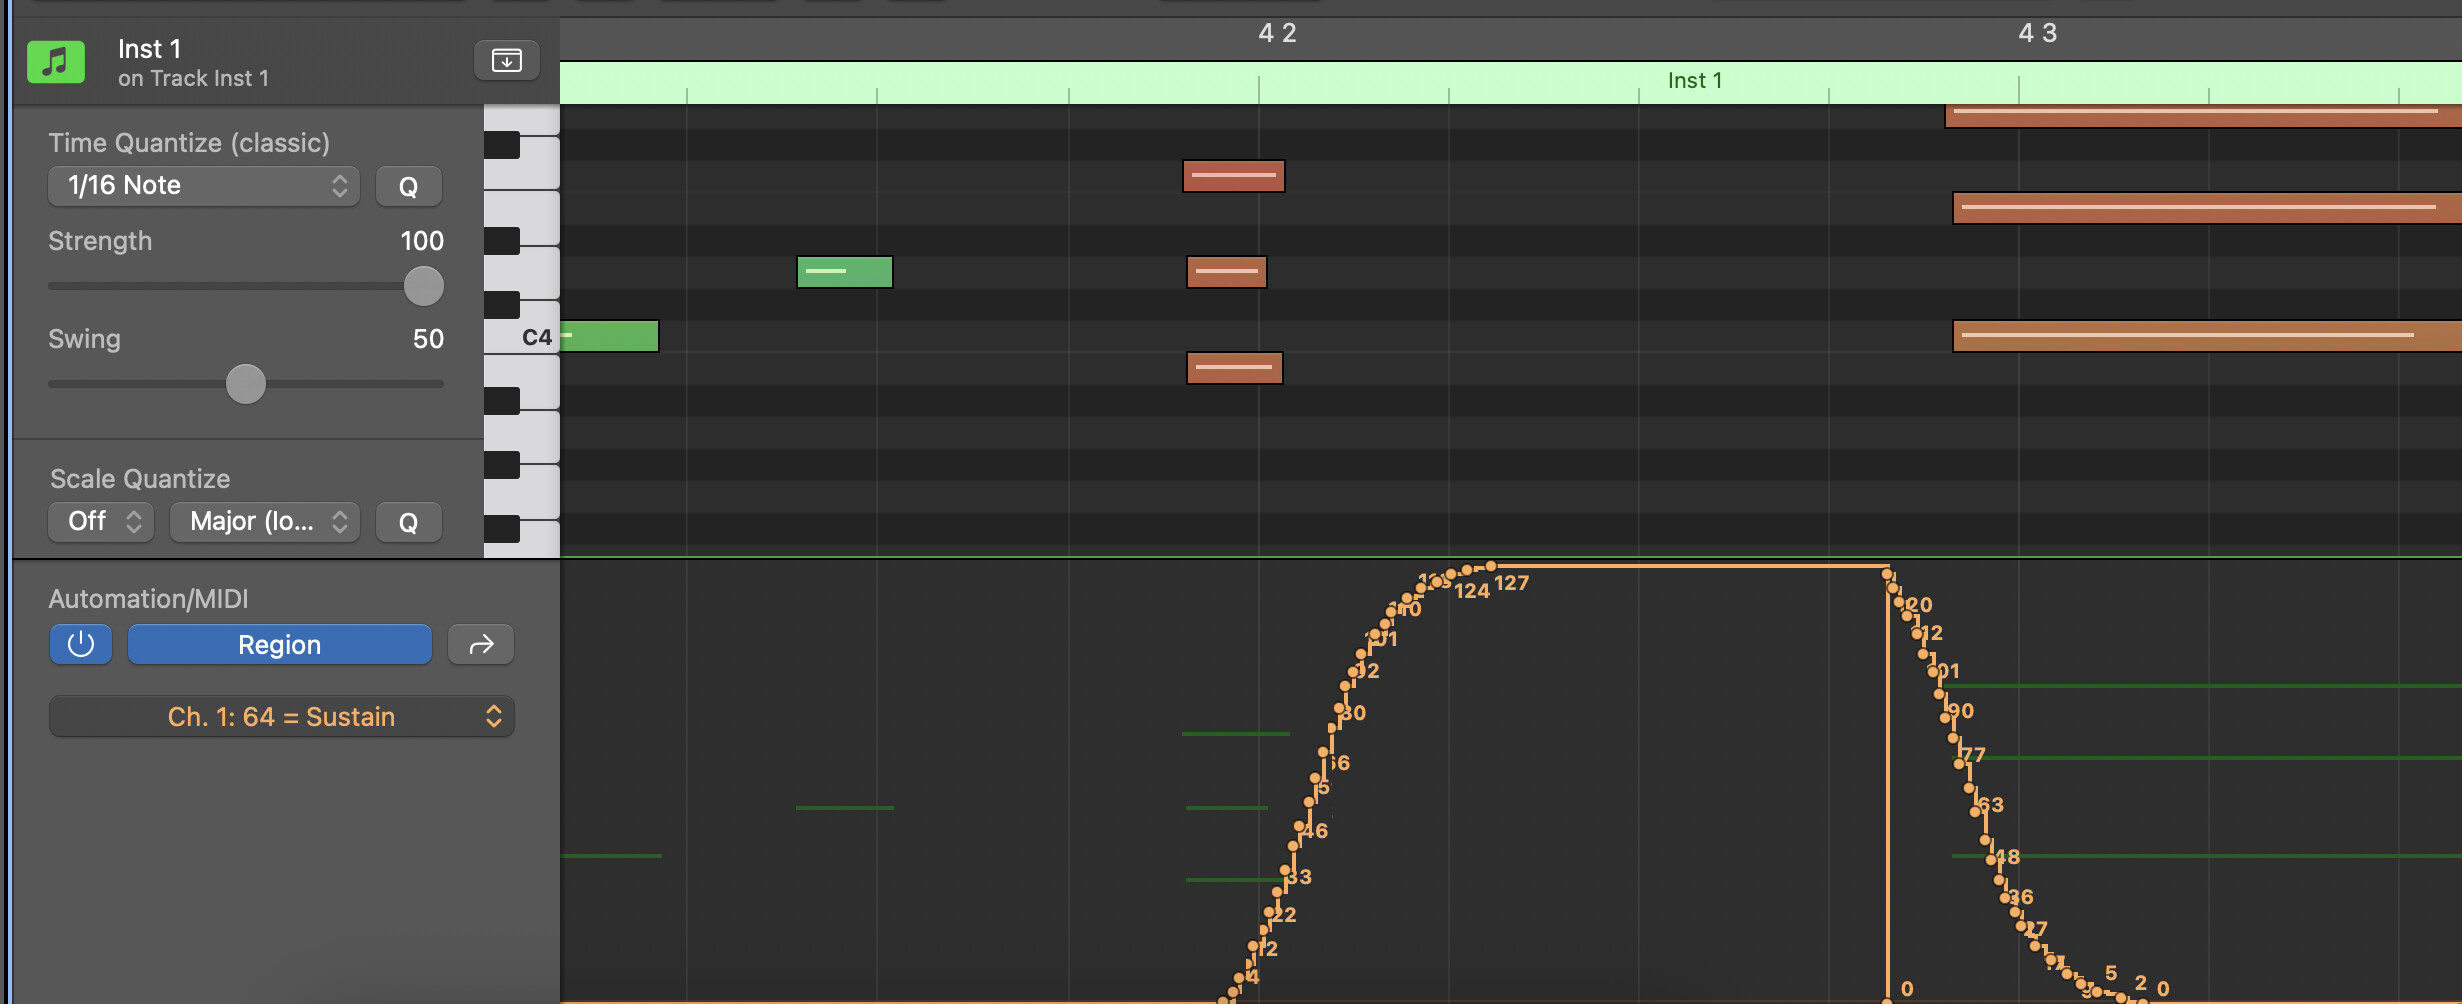The height and width of the screenshot is (1004, 2462).
Task: Select the long orange note on C4 row
Action: tap(2207, 336)
